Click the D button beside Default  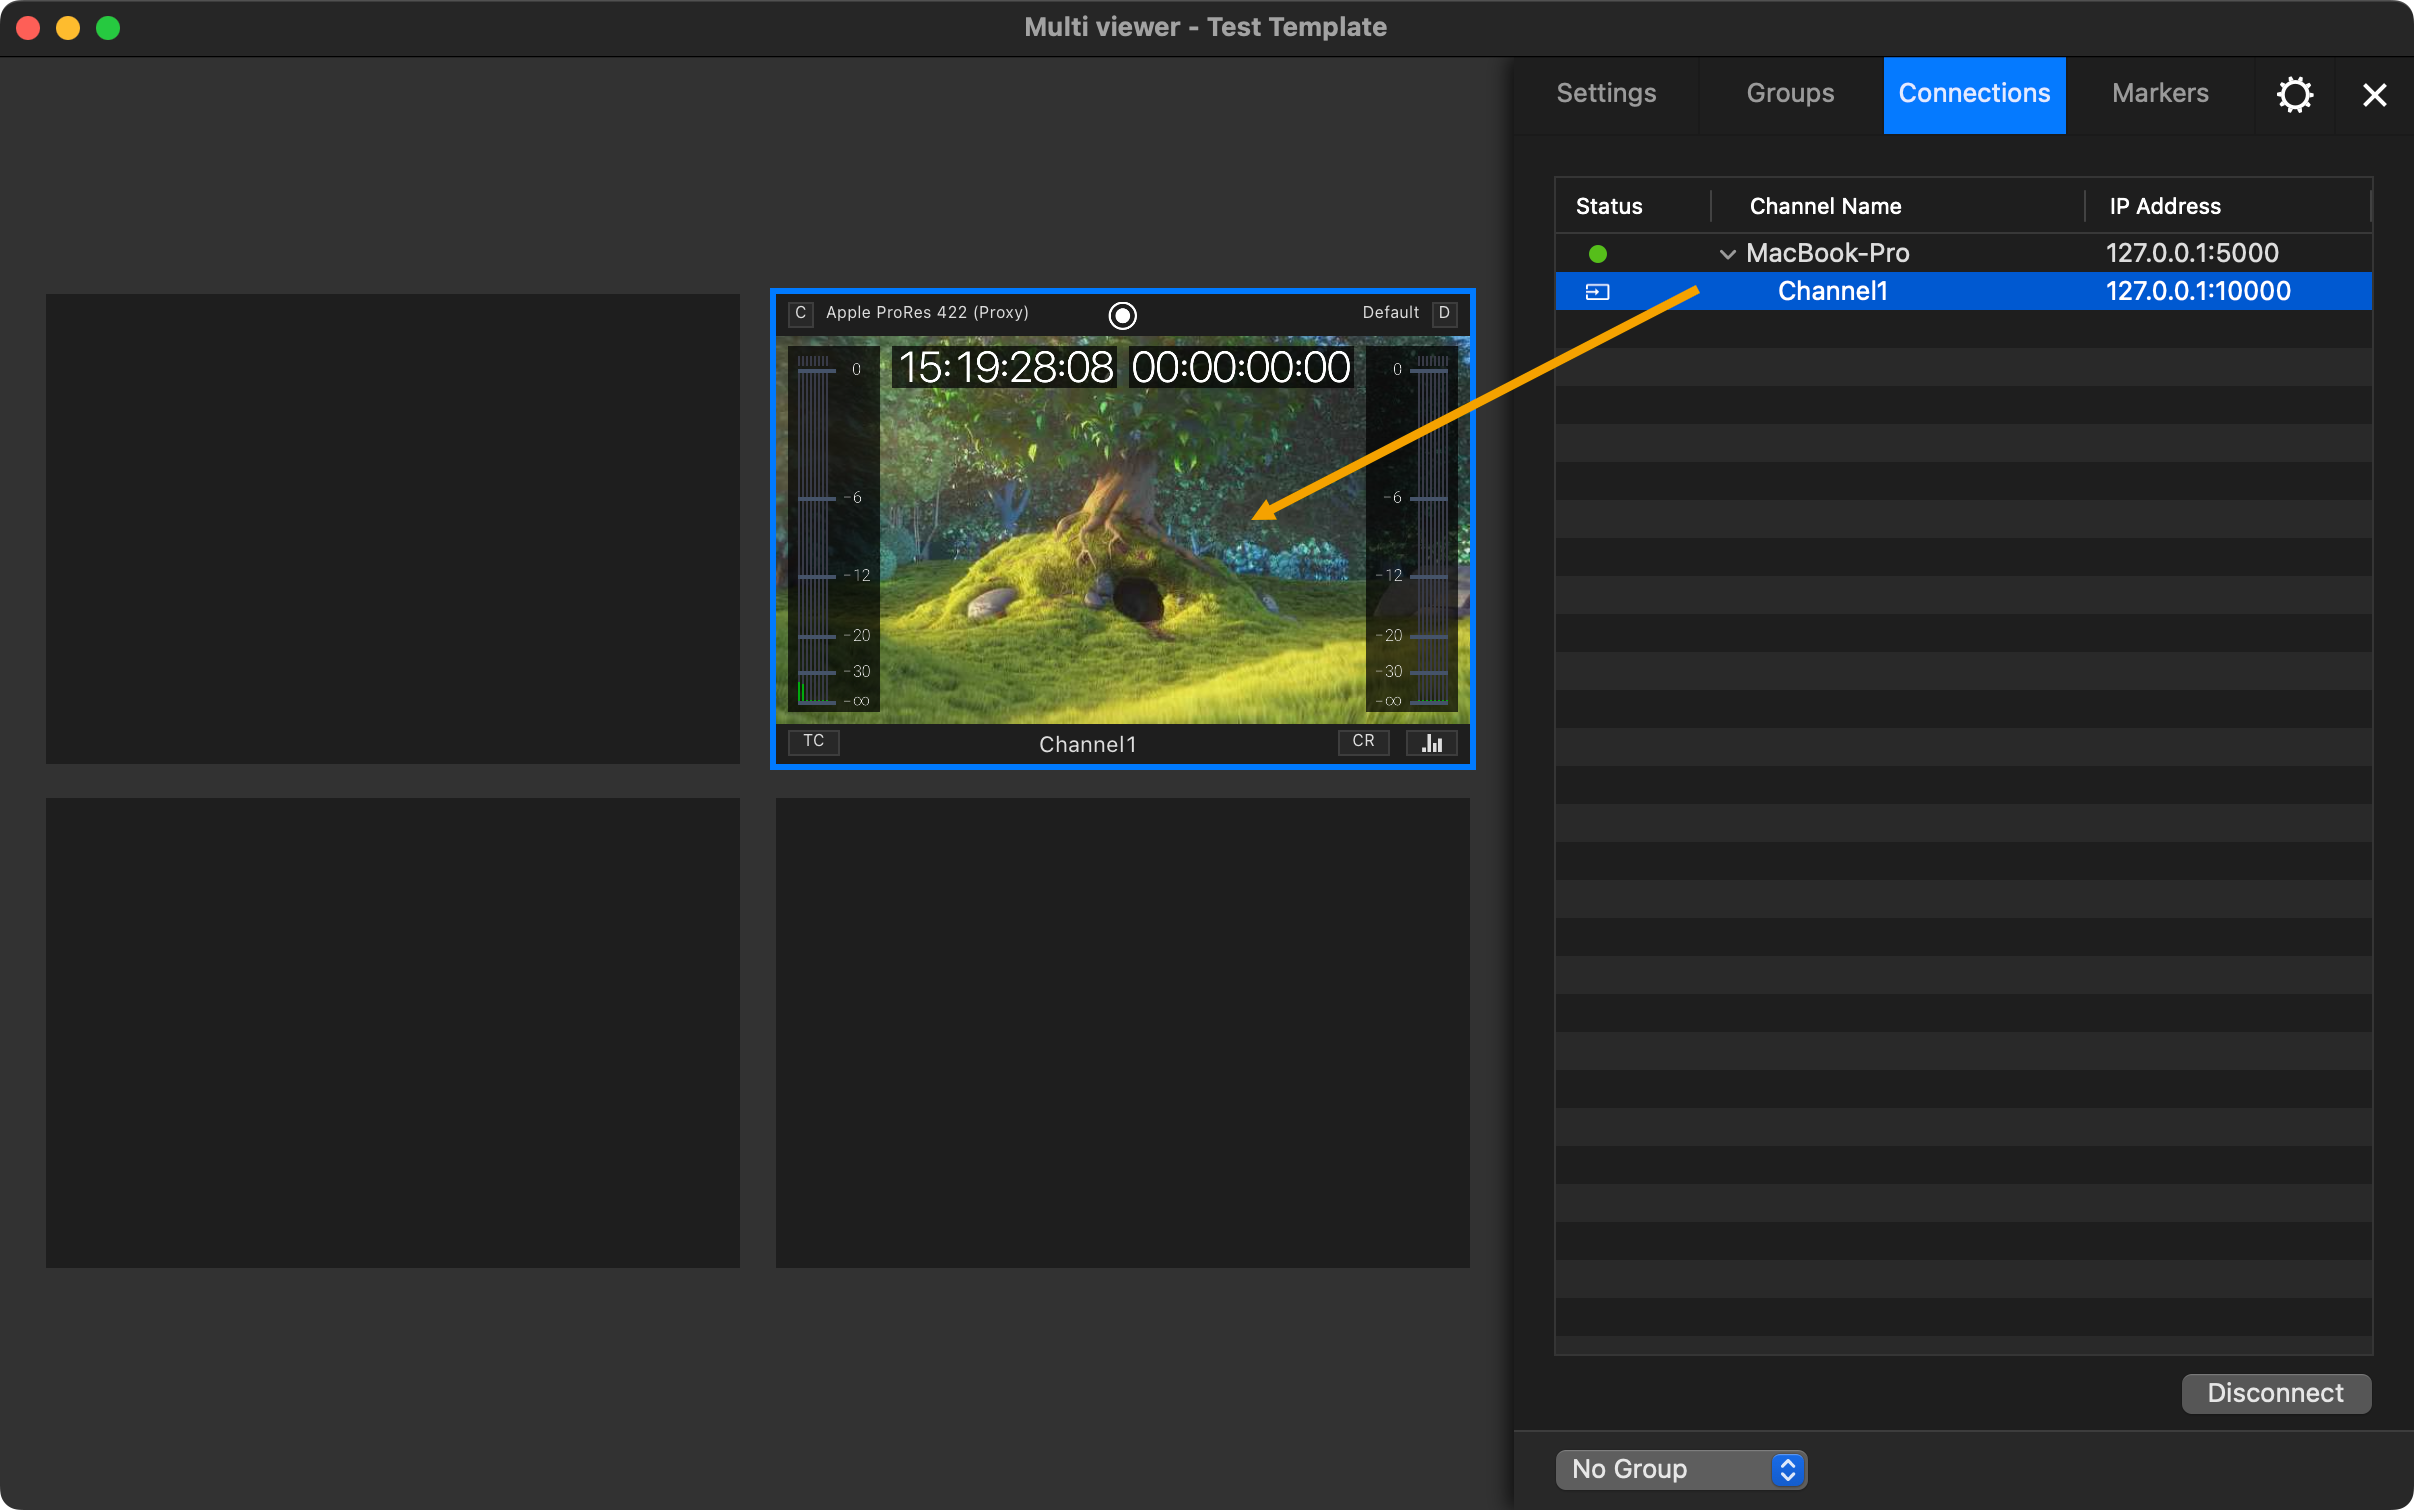point(1444,313)
